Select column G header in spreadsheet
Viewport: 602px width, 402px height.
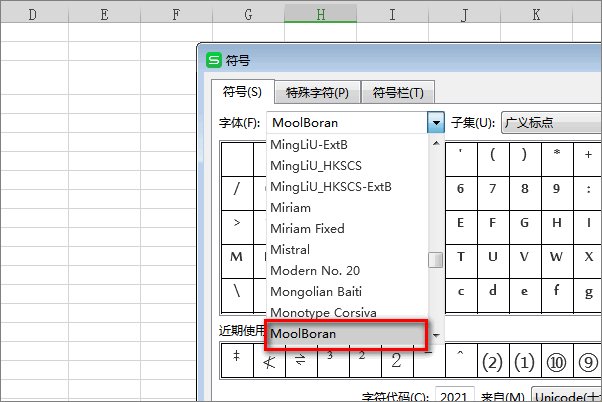(248, 14)
